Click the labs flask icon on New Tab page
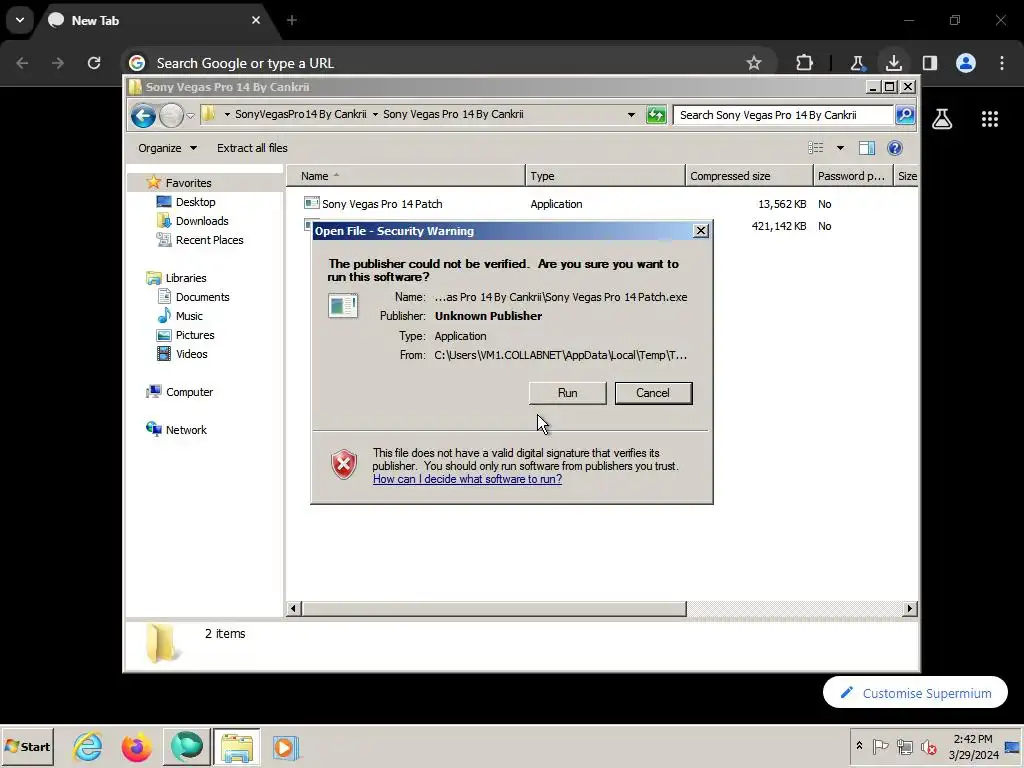The image size is (1024, 768). coord(942,118)
